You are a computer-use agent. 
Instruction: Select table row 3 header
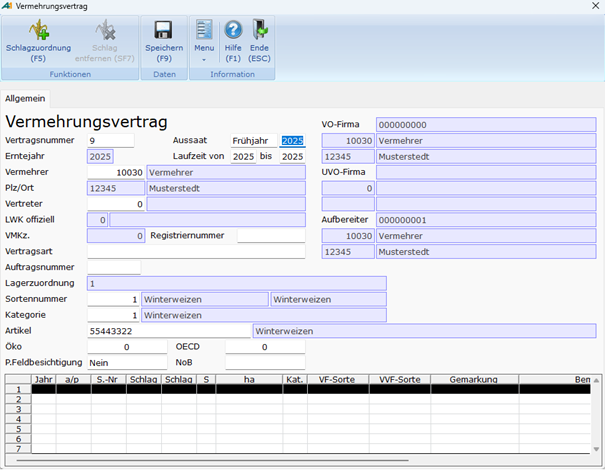click(18, 409)
